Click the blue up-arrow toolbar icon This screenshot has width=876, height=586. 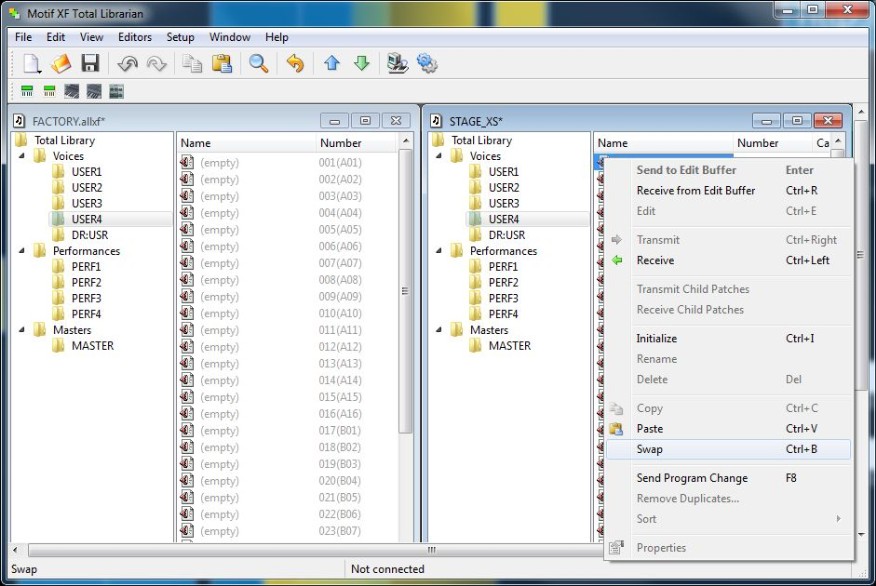pos(332,63)
